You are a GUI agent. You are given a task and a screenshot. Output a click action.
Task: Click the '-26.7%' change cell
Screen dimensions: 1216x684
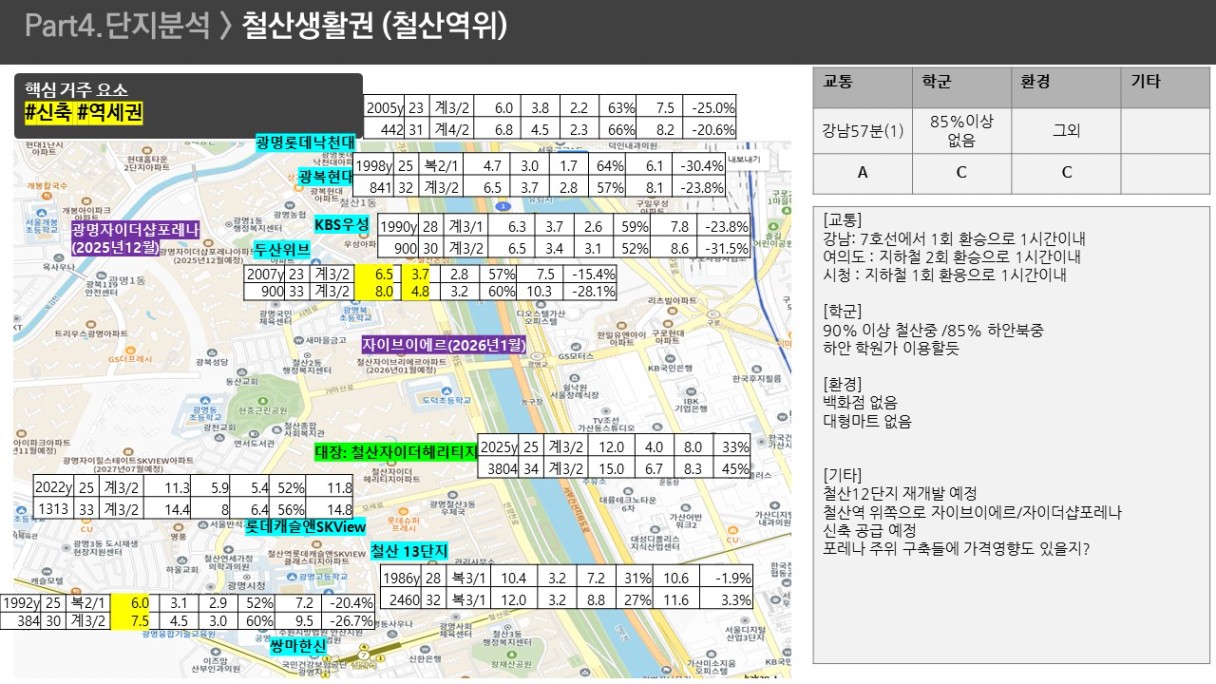click(350, 621)
